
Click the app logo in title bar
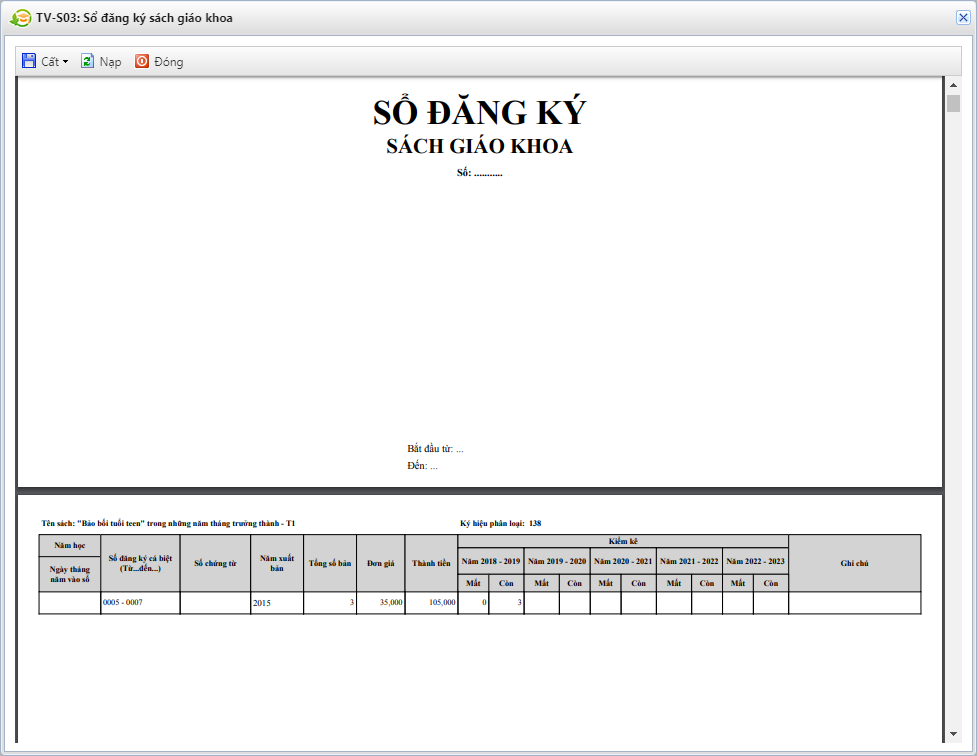(21, 18)
